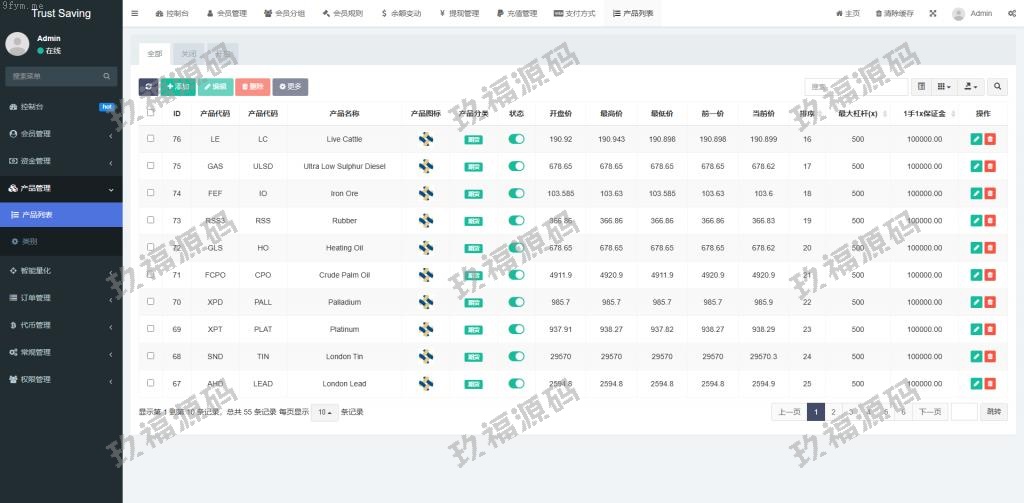Click the refresh table icon button
This screenshot has width=1024, height=503.
pyautogui.click(x=148, y=87)
